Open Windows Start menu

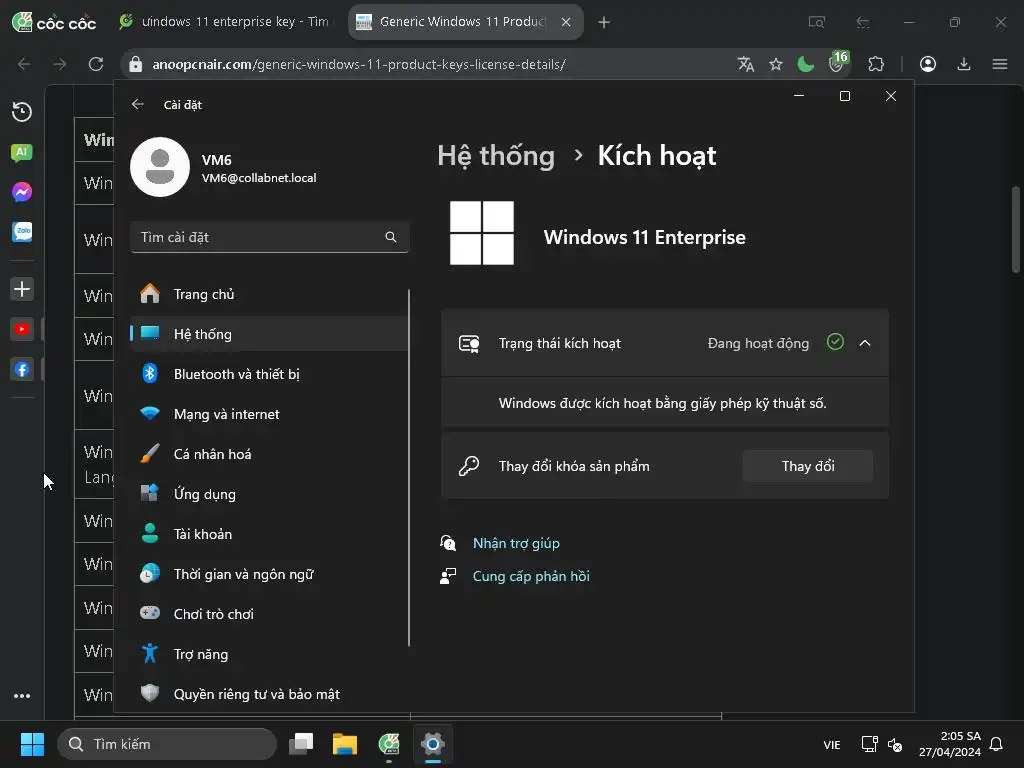[x=32, y=744]
